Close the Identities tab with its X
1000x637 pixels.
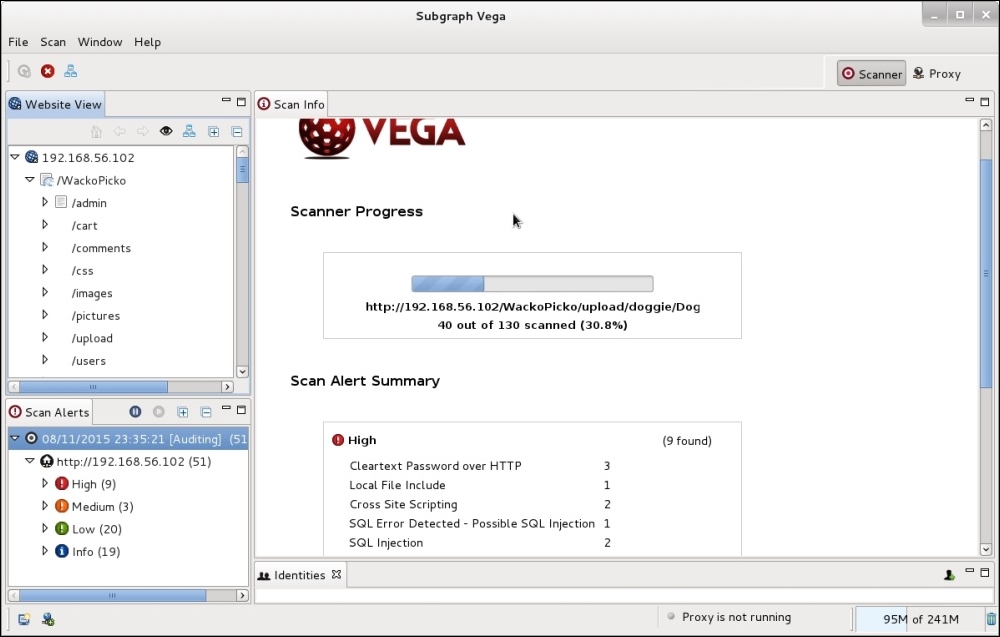coord(336,575)
